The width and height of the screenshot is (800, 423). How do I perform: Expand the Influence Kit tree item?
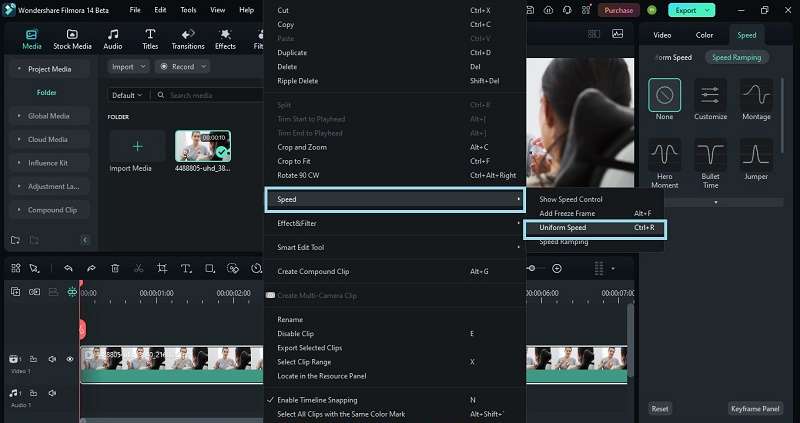pyautogui.click(x=19, y=163)
